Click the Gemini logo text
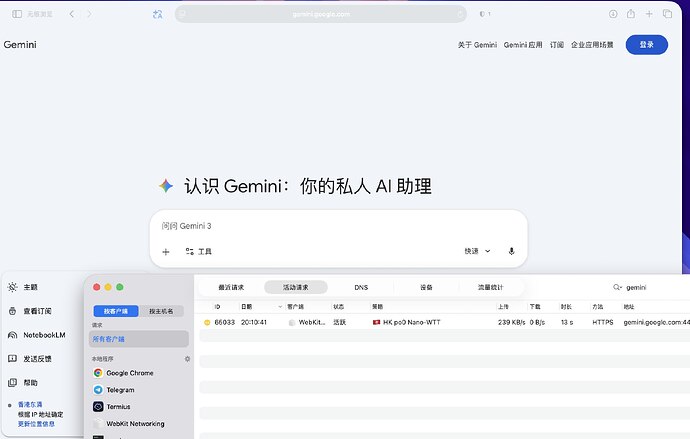The height and width of the screenshot is (439, 690). click(x=20, y=44)
